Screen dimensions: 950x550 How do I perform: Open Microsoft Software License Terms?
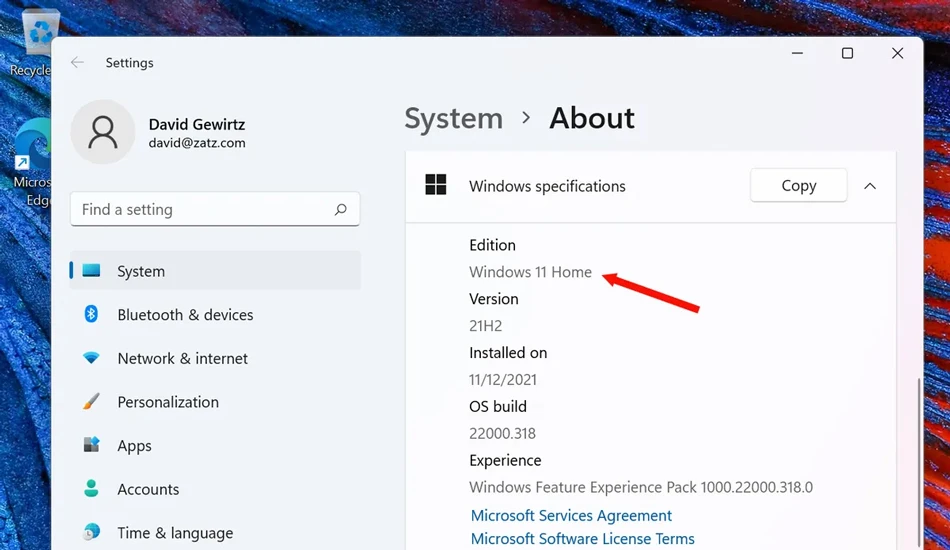[582, 538]
